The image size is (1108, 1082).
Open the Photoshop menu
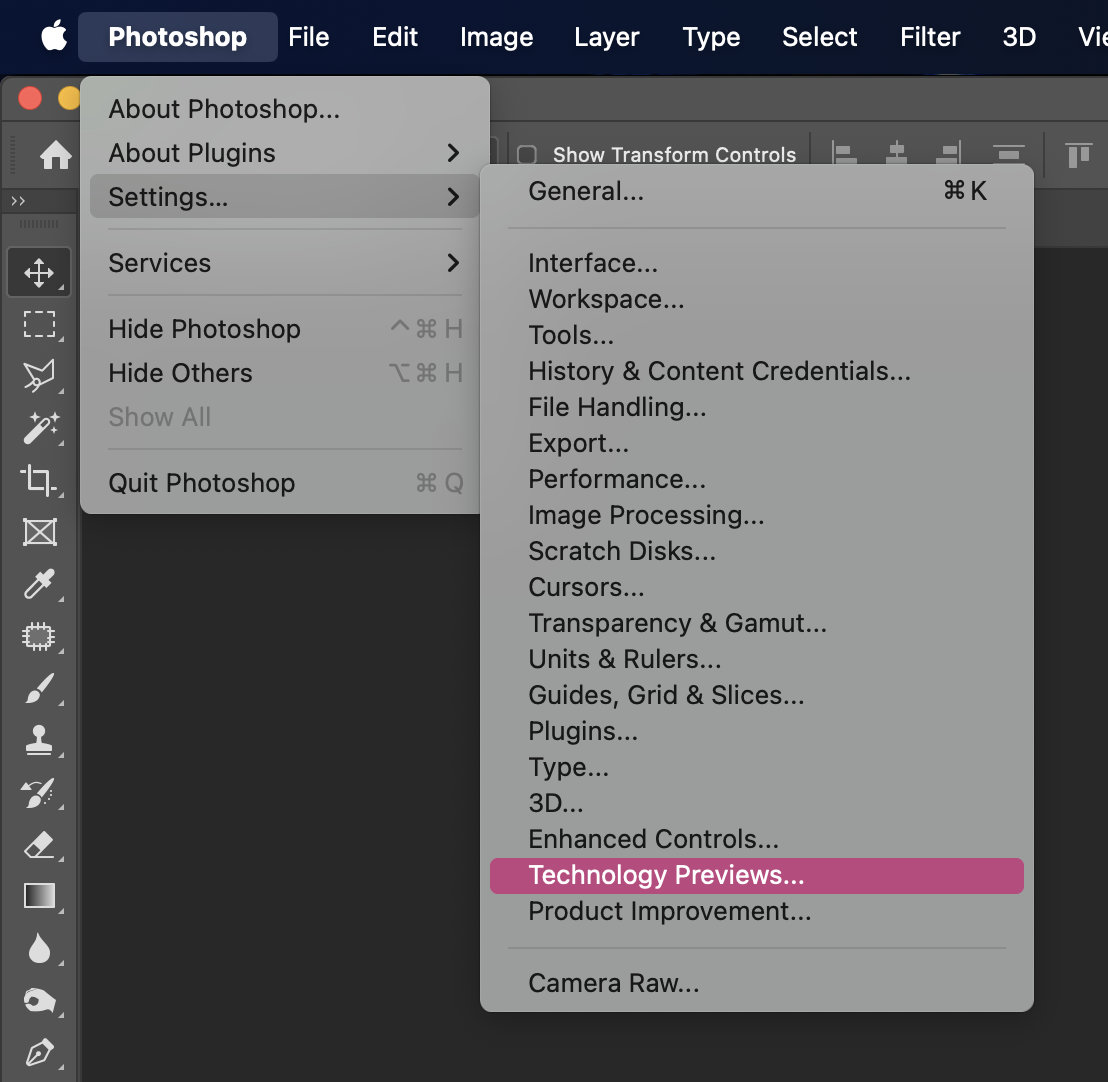click(x=177, y=37)
